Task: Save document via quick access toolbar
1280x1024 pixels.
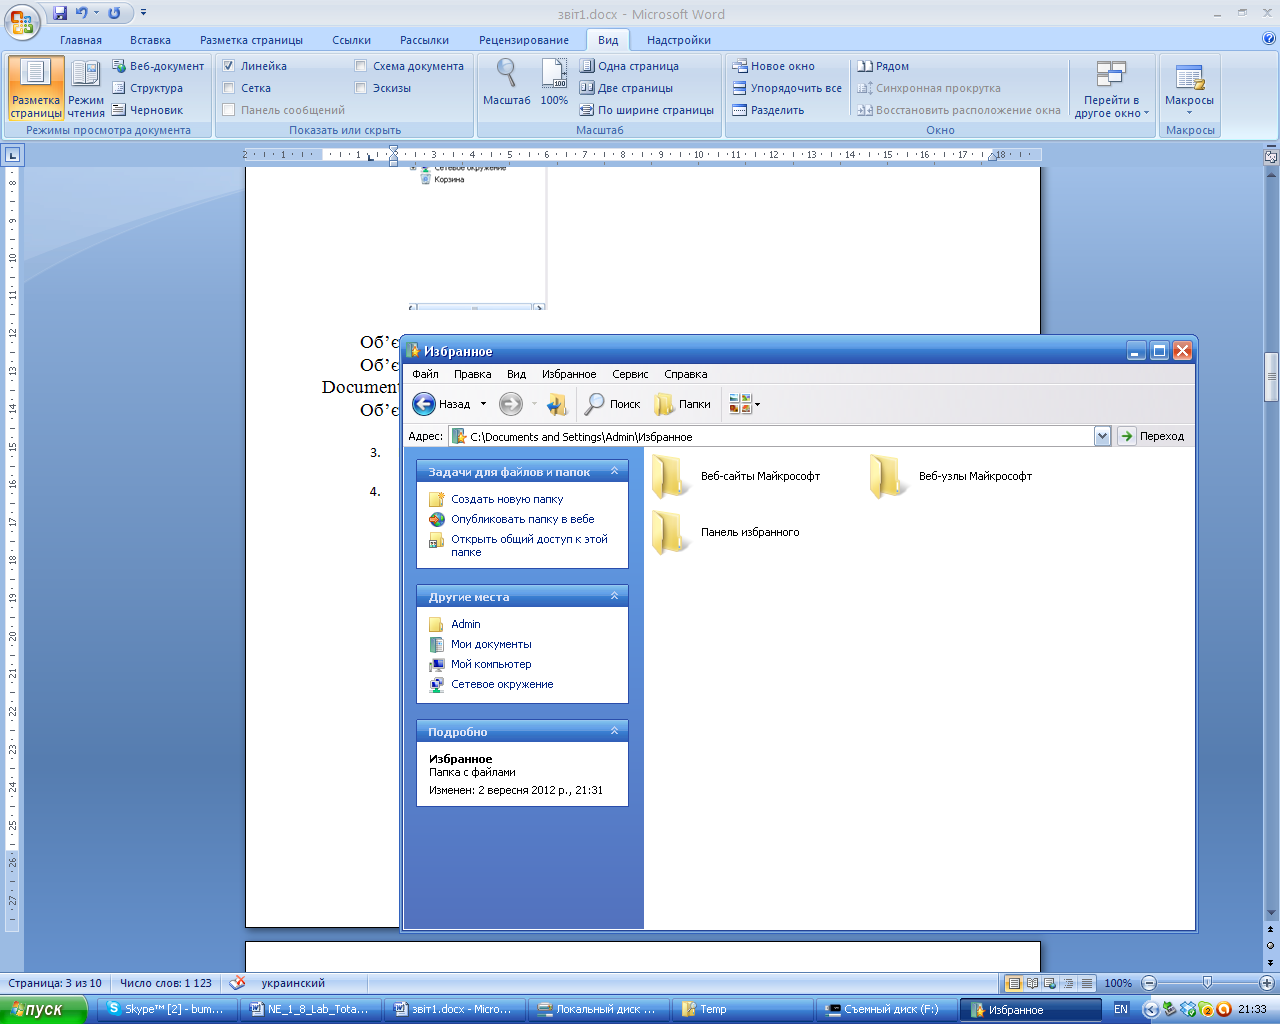Action: (60, 13)
